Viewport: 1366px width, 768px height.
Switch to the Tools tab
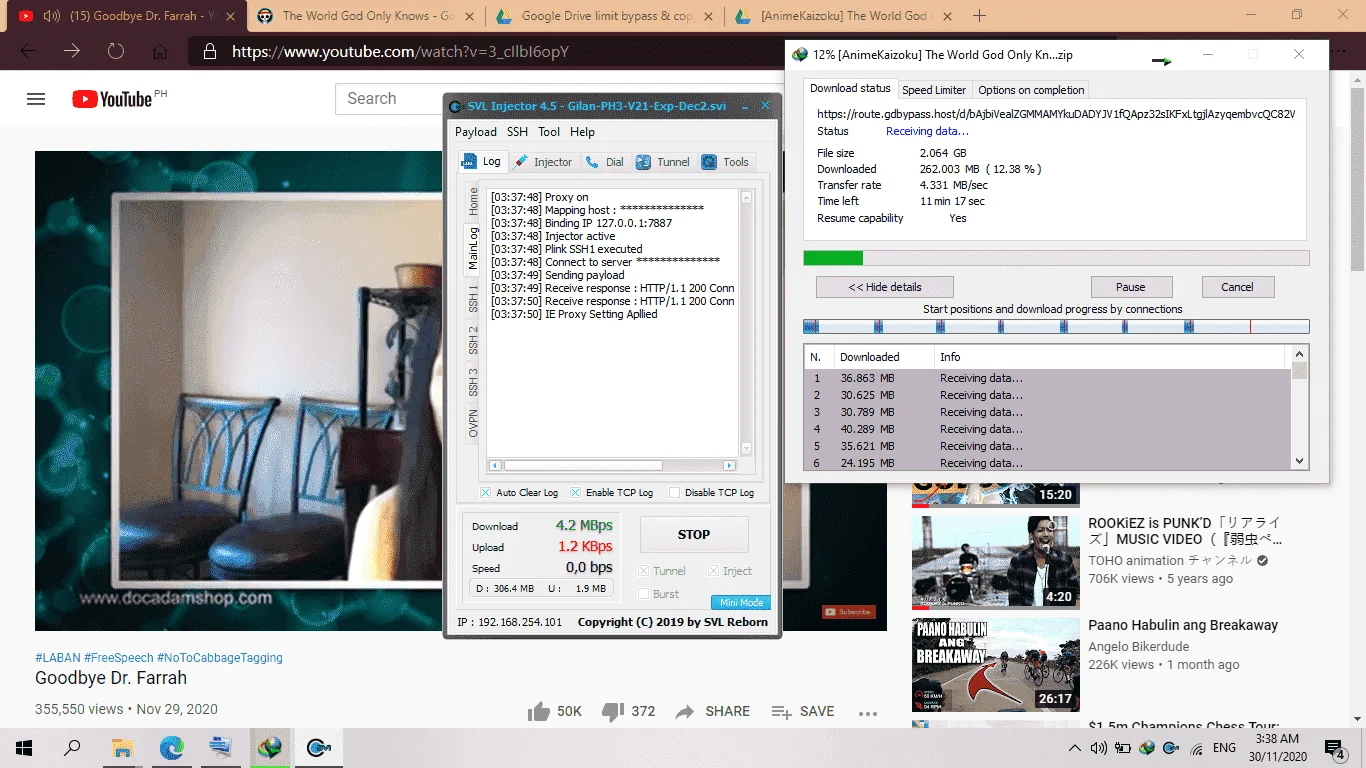(726, 162)
